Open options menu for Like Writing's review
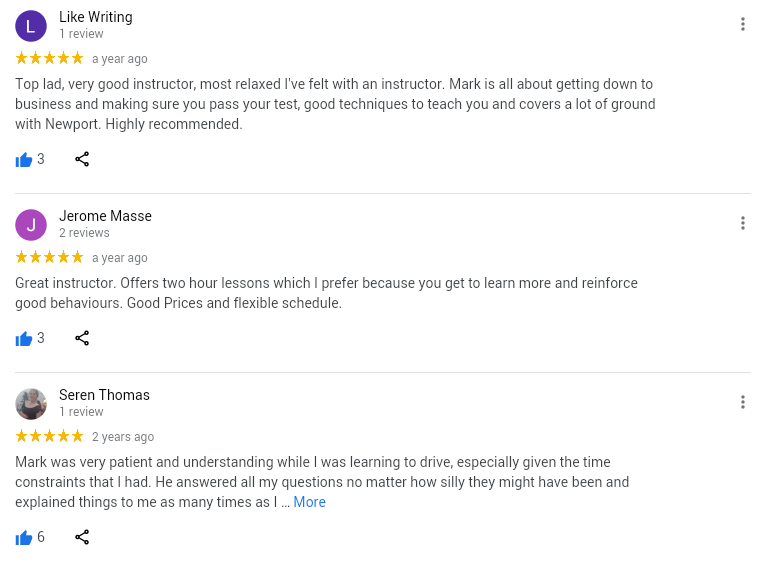Image resolution: width=763 pixels, height=571 pixels. coord(742,24)
